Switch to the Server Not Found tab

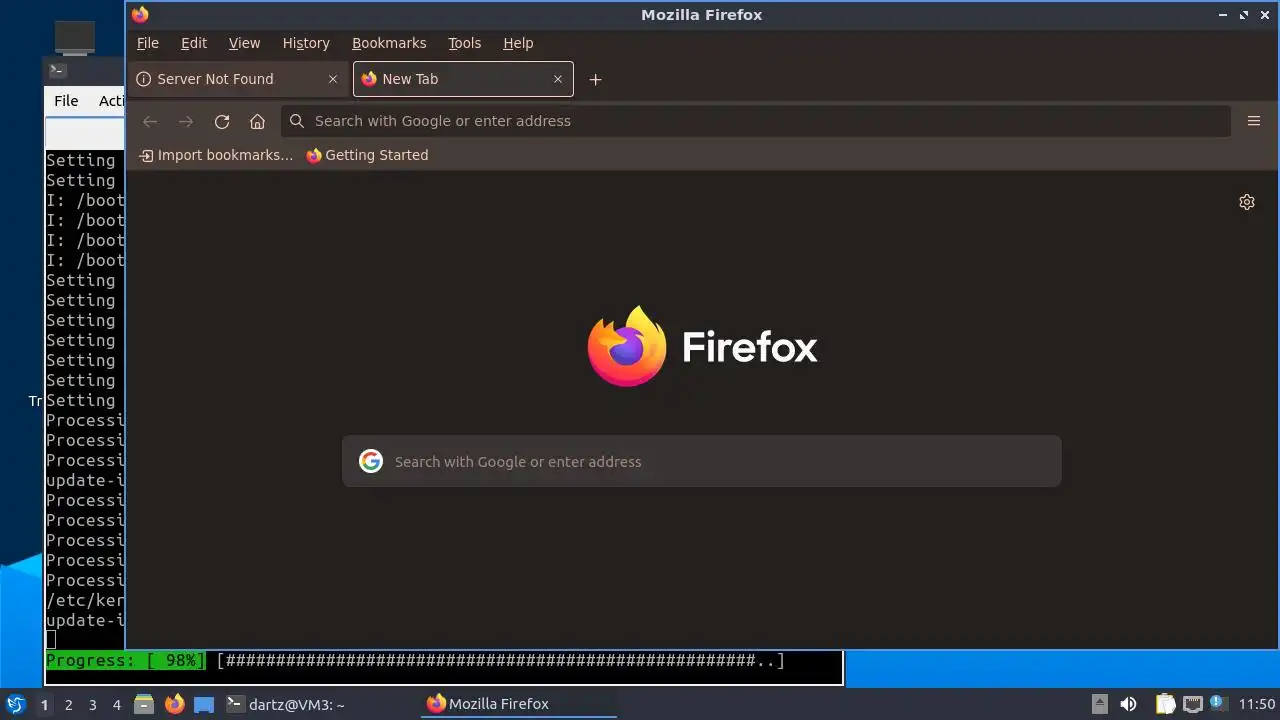238,79
